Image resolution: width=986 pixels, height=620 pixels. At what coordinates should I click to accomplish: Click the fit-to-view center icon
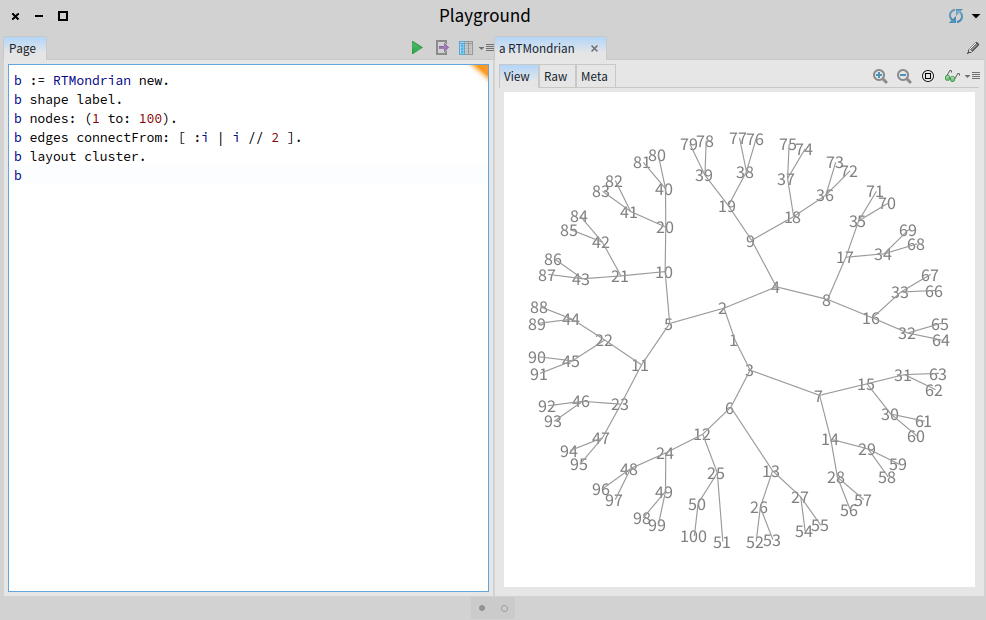coord(927,76)
